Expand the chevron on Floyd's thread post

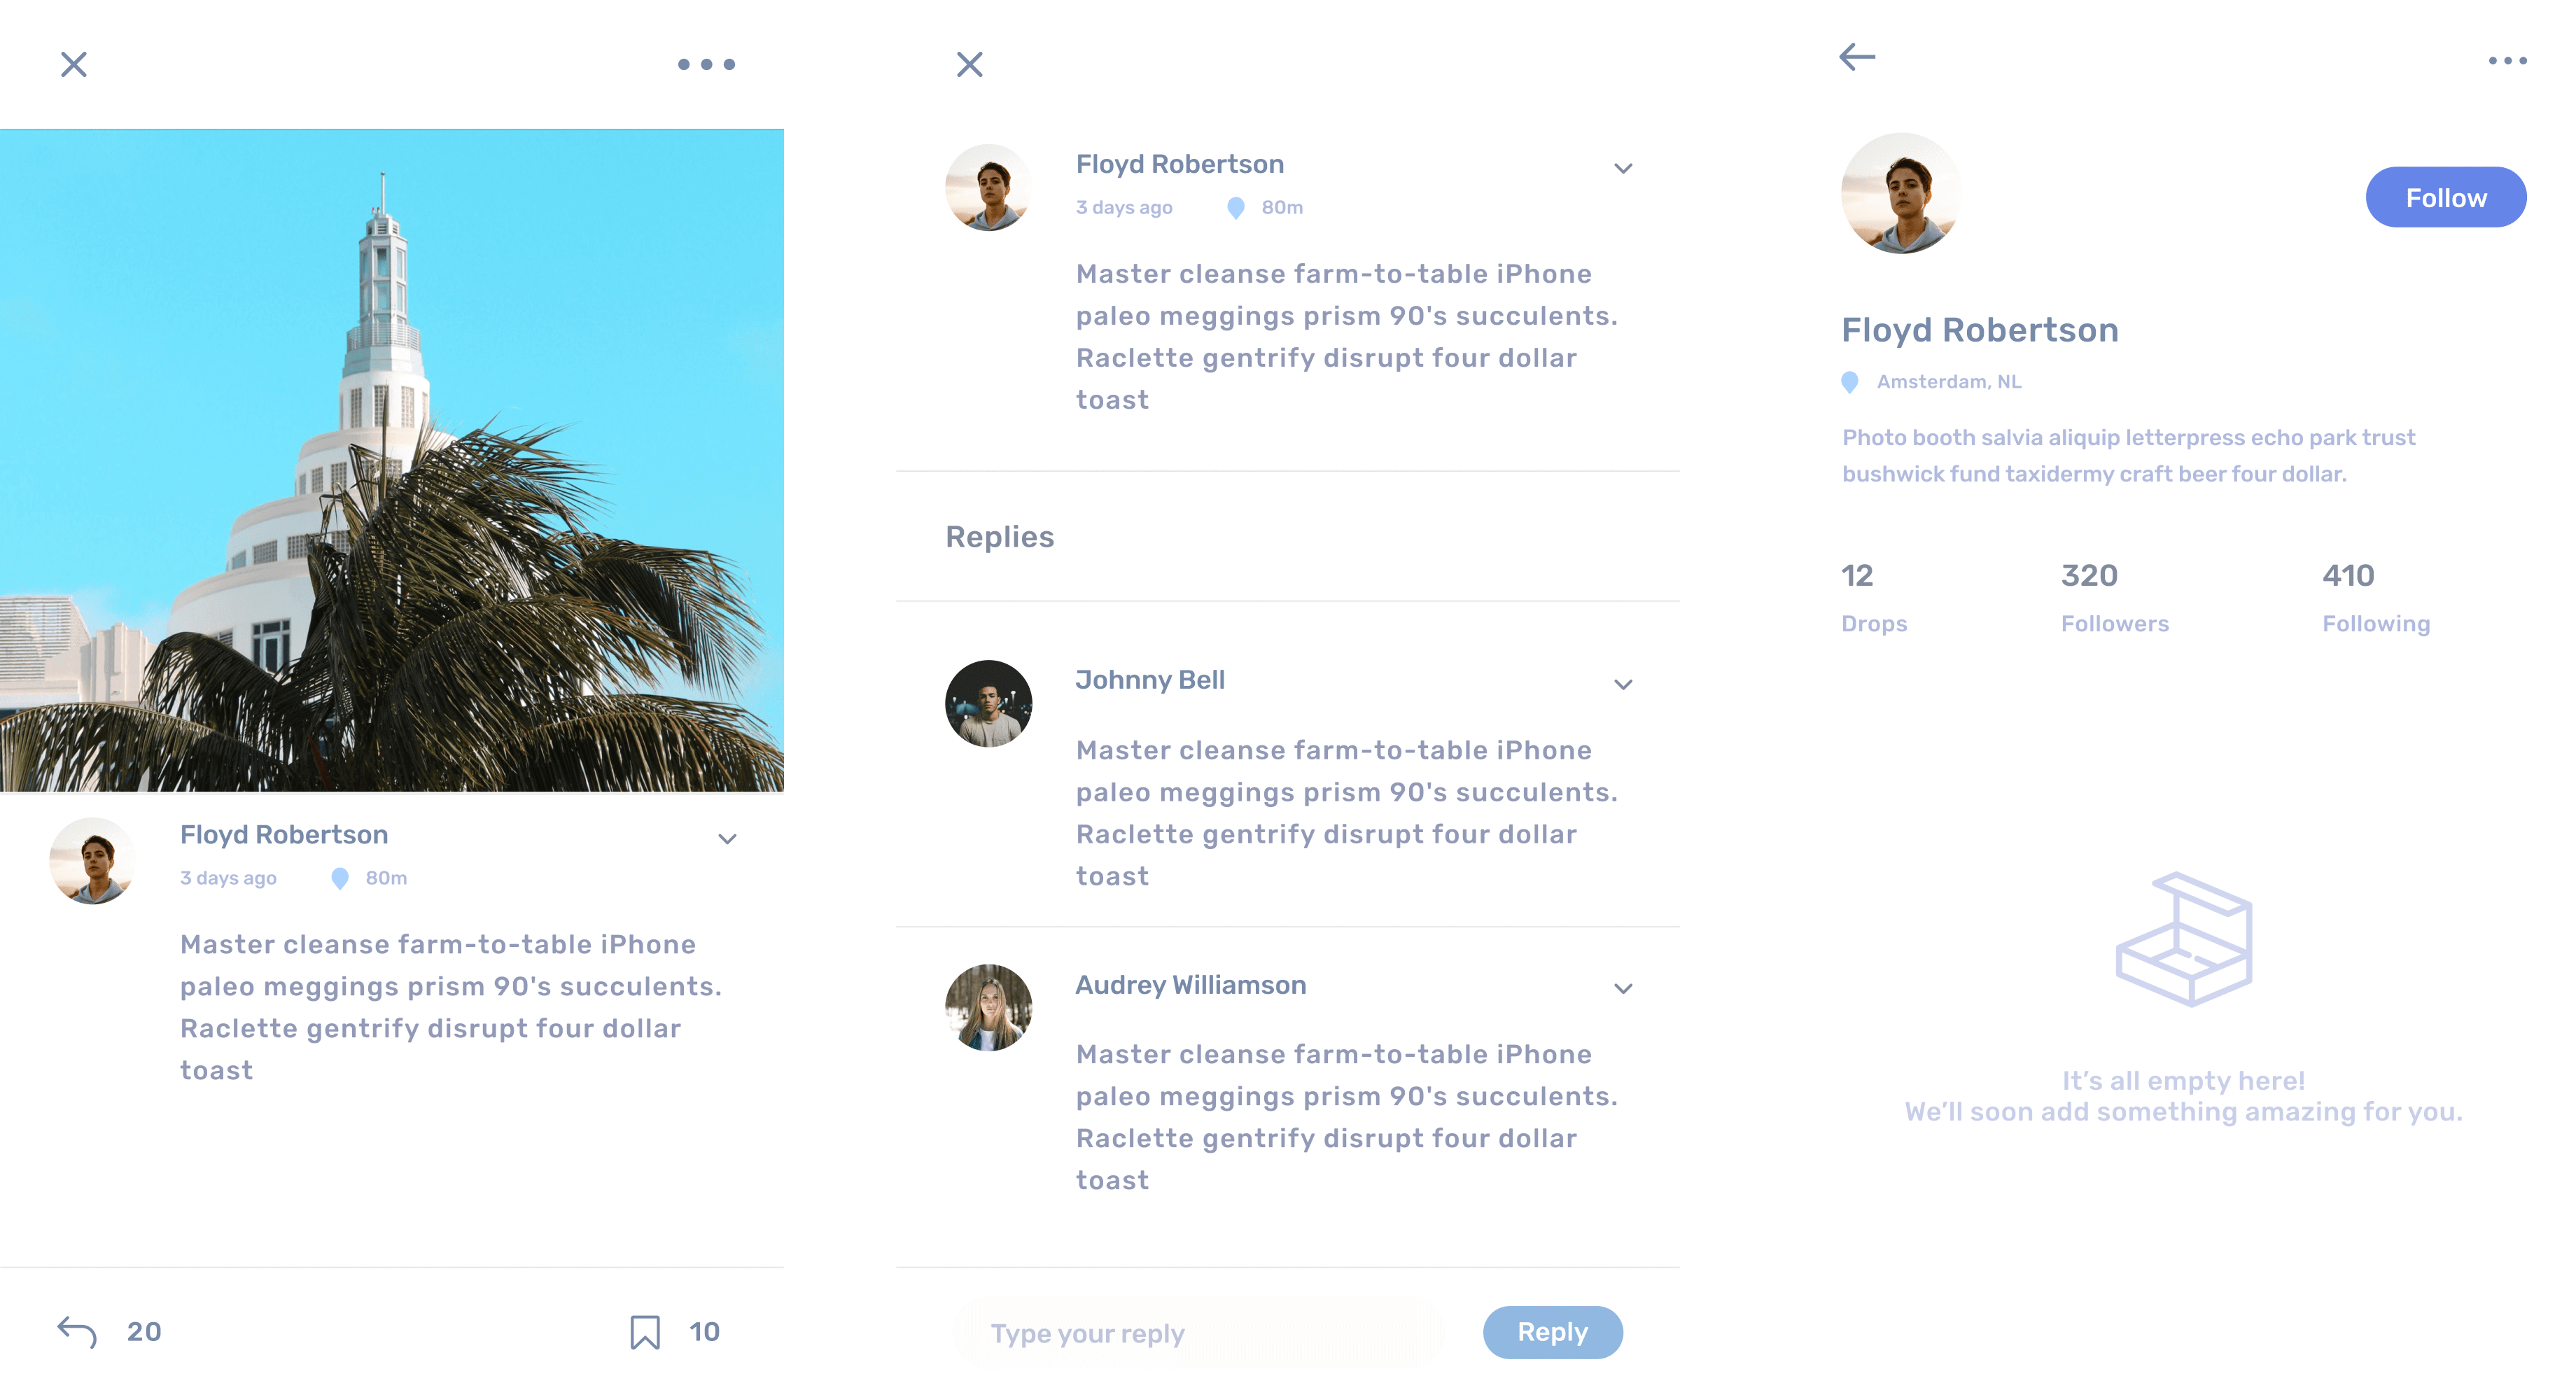pyautogui.click(x=1623, y=168)
